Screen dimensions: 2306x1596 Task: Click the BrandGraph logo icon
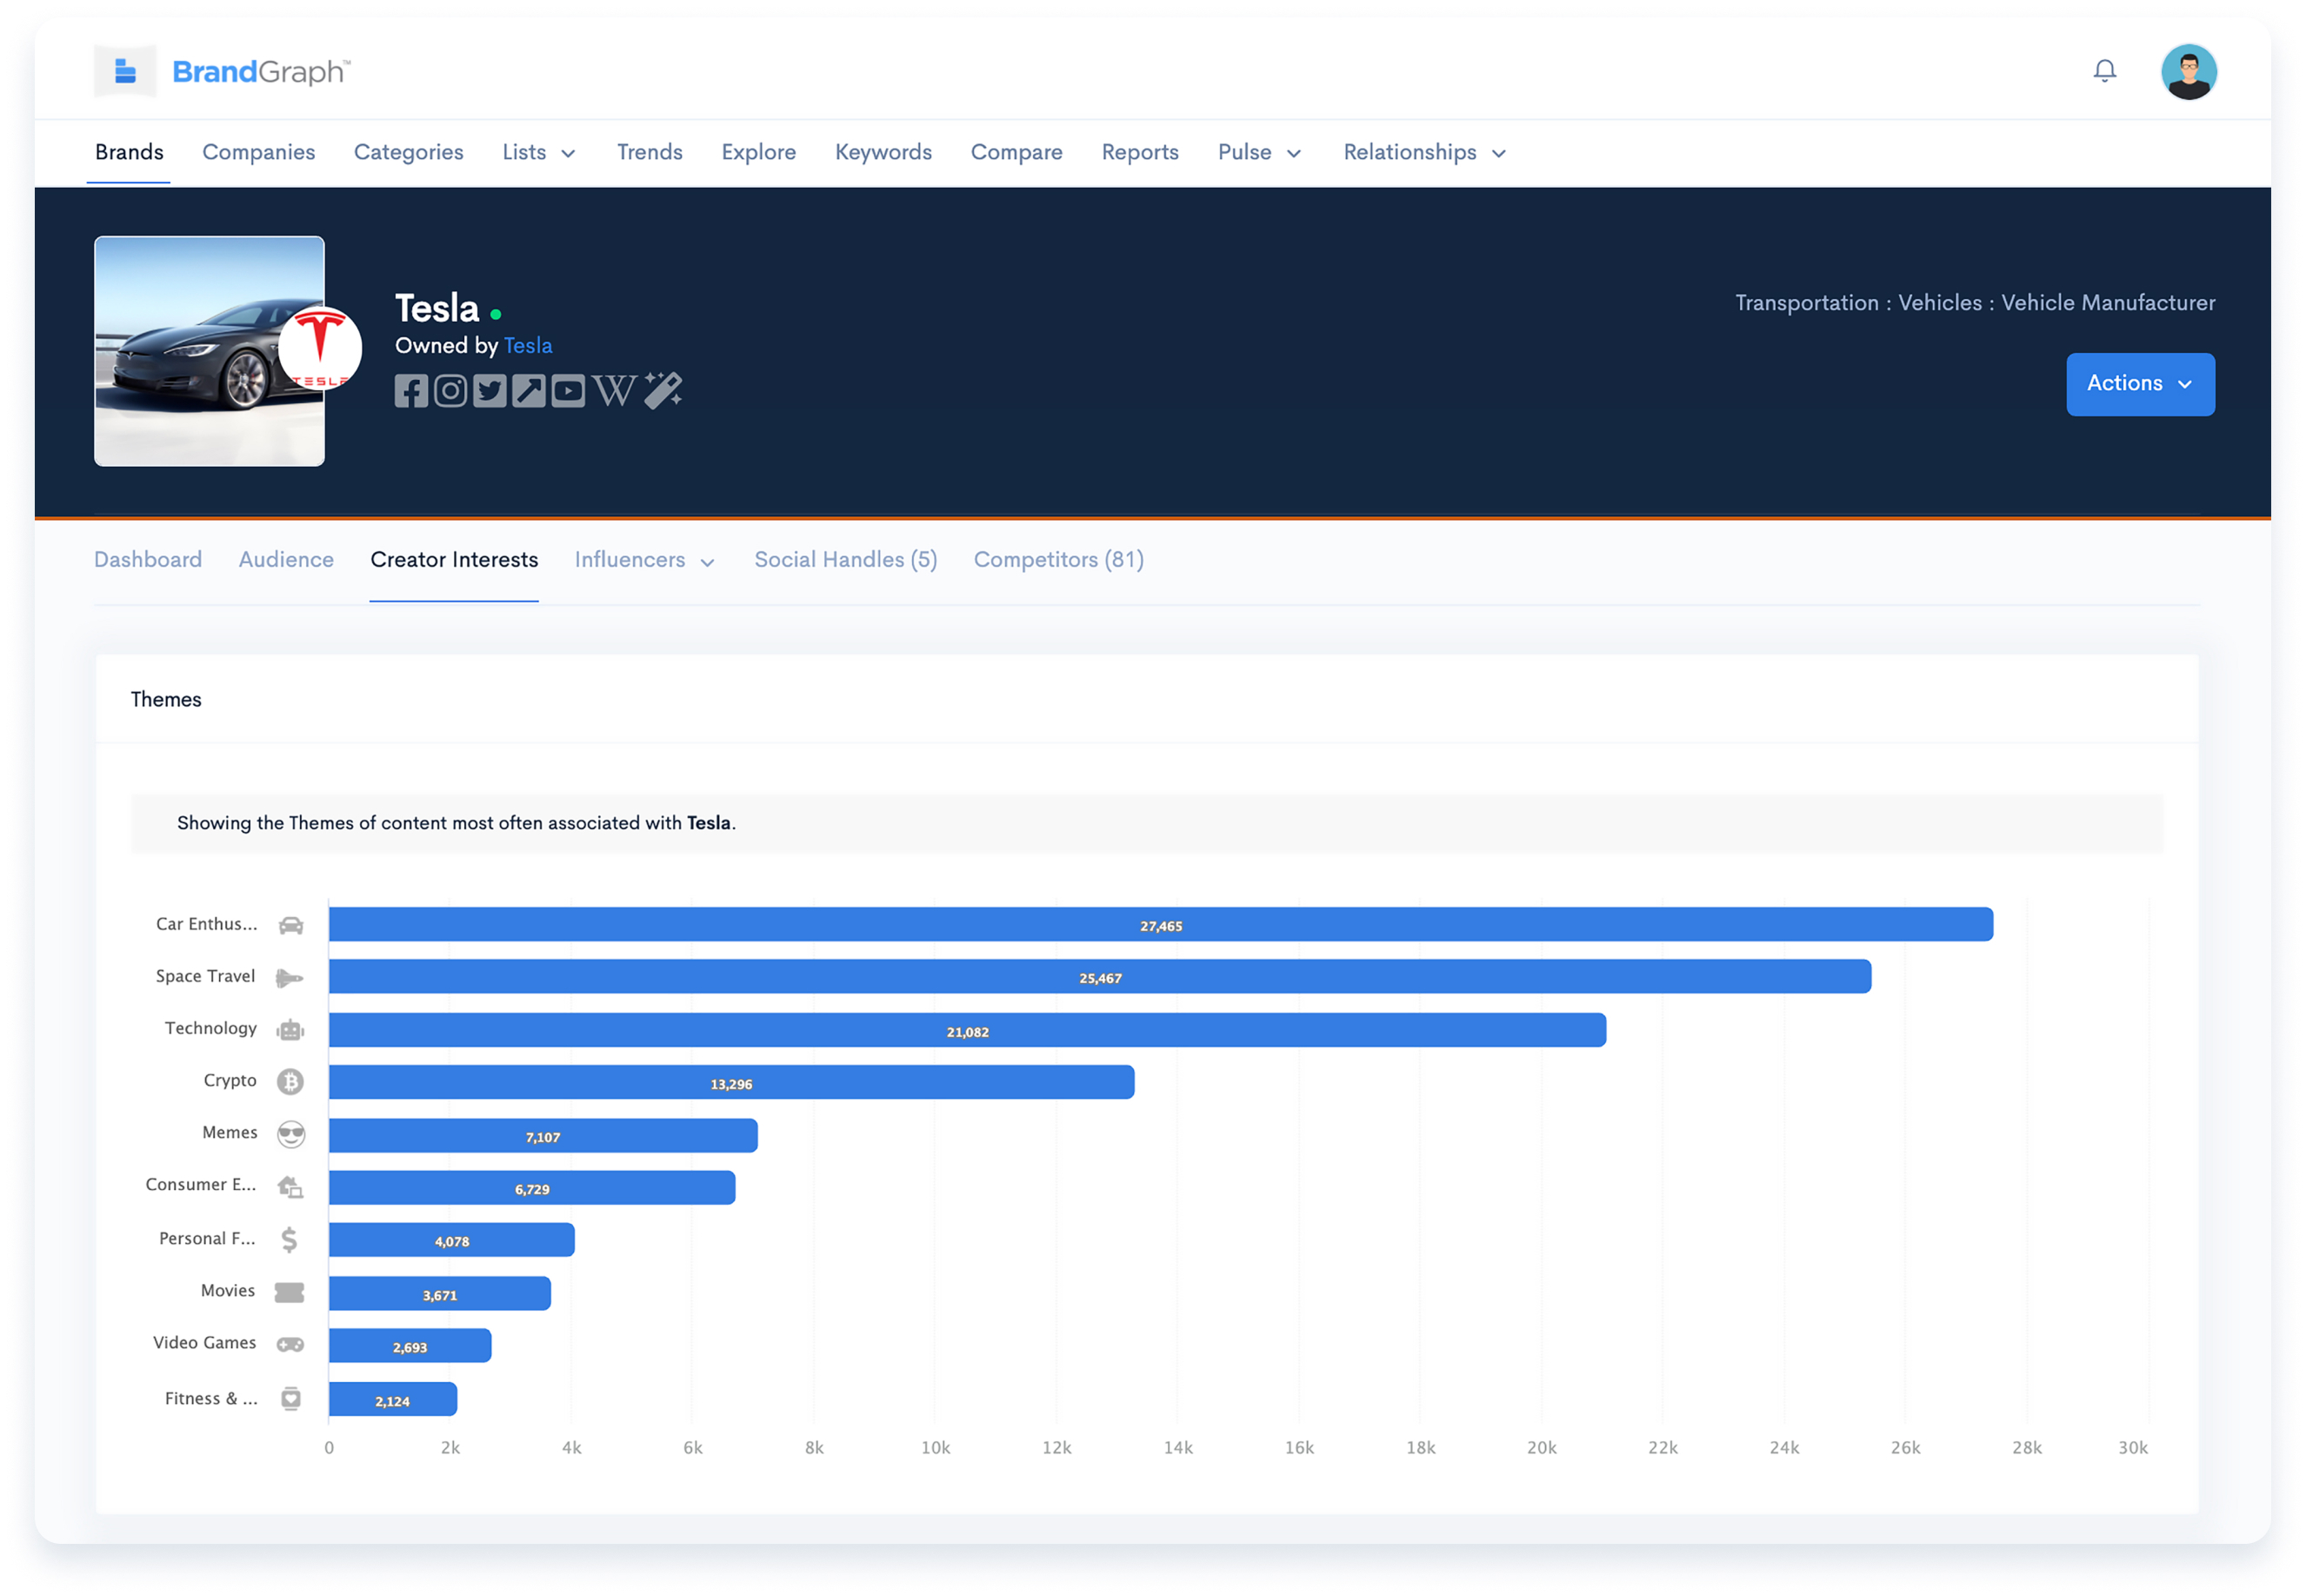[x=125, y=71]
